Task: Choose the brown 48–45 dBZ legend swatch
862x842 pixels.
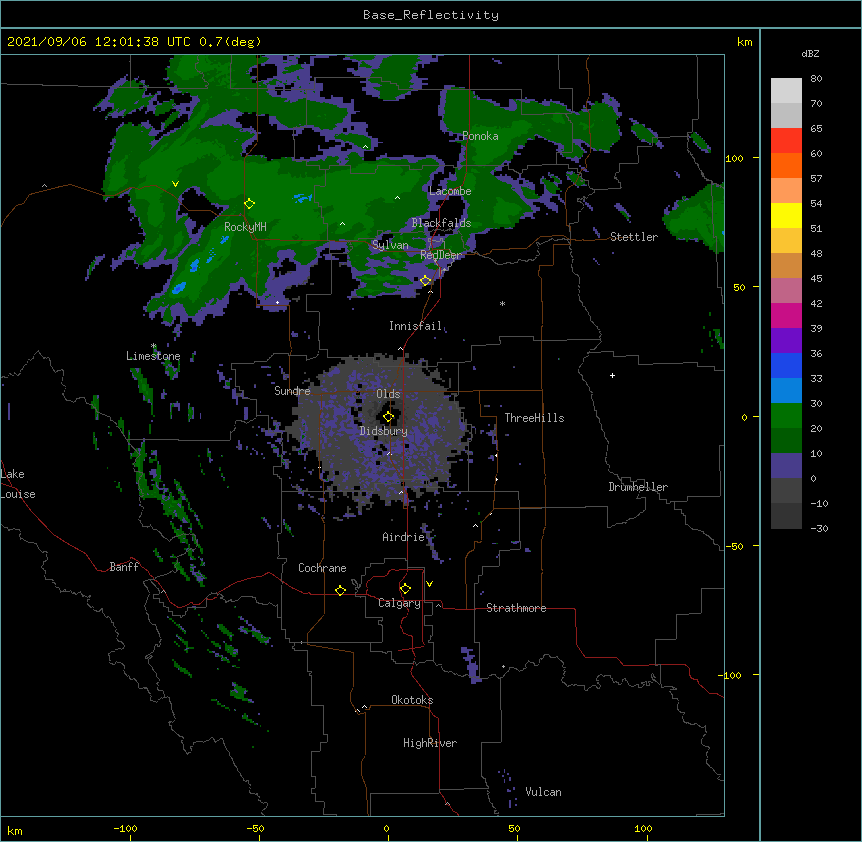Action: [x=786, y=265]
